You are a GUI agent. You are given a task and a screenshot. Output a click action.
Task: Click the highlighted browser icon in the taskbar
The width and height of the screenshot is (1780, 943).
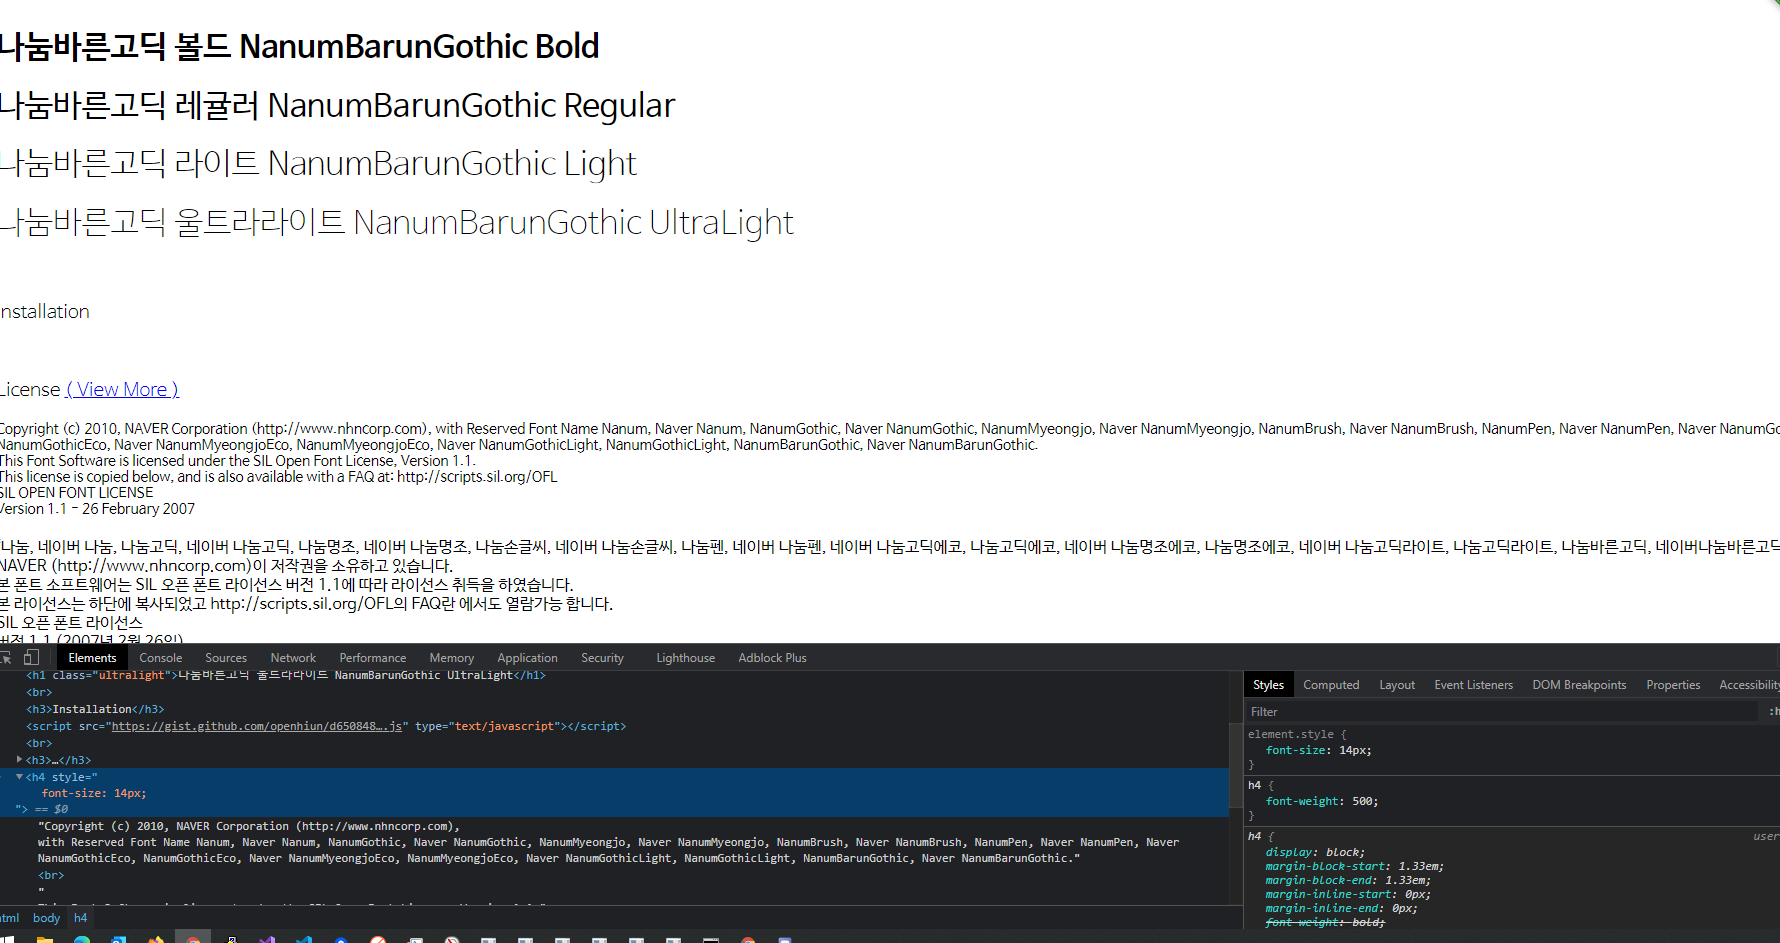tap(193, 938)
